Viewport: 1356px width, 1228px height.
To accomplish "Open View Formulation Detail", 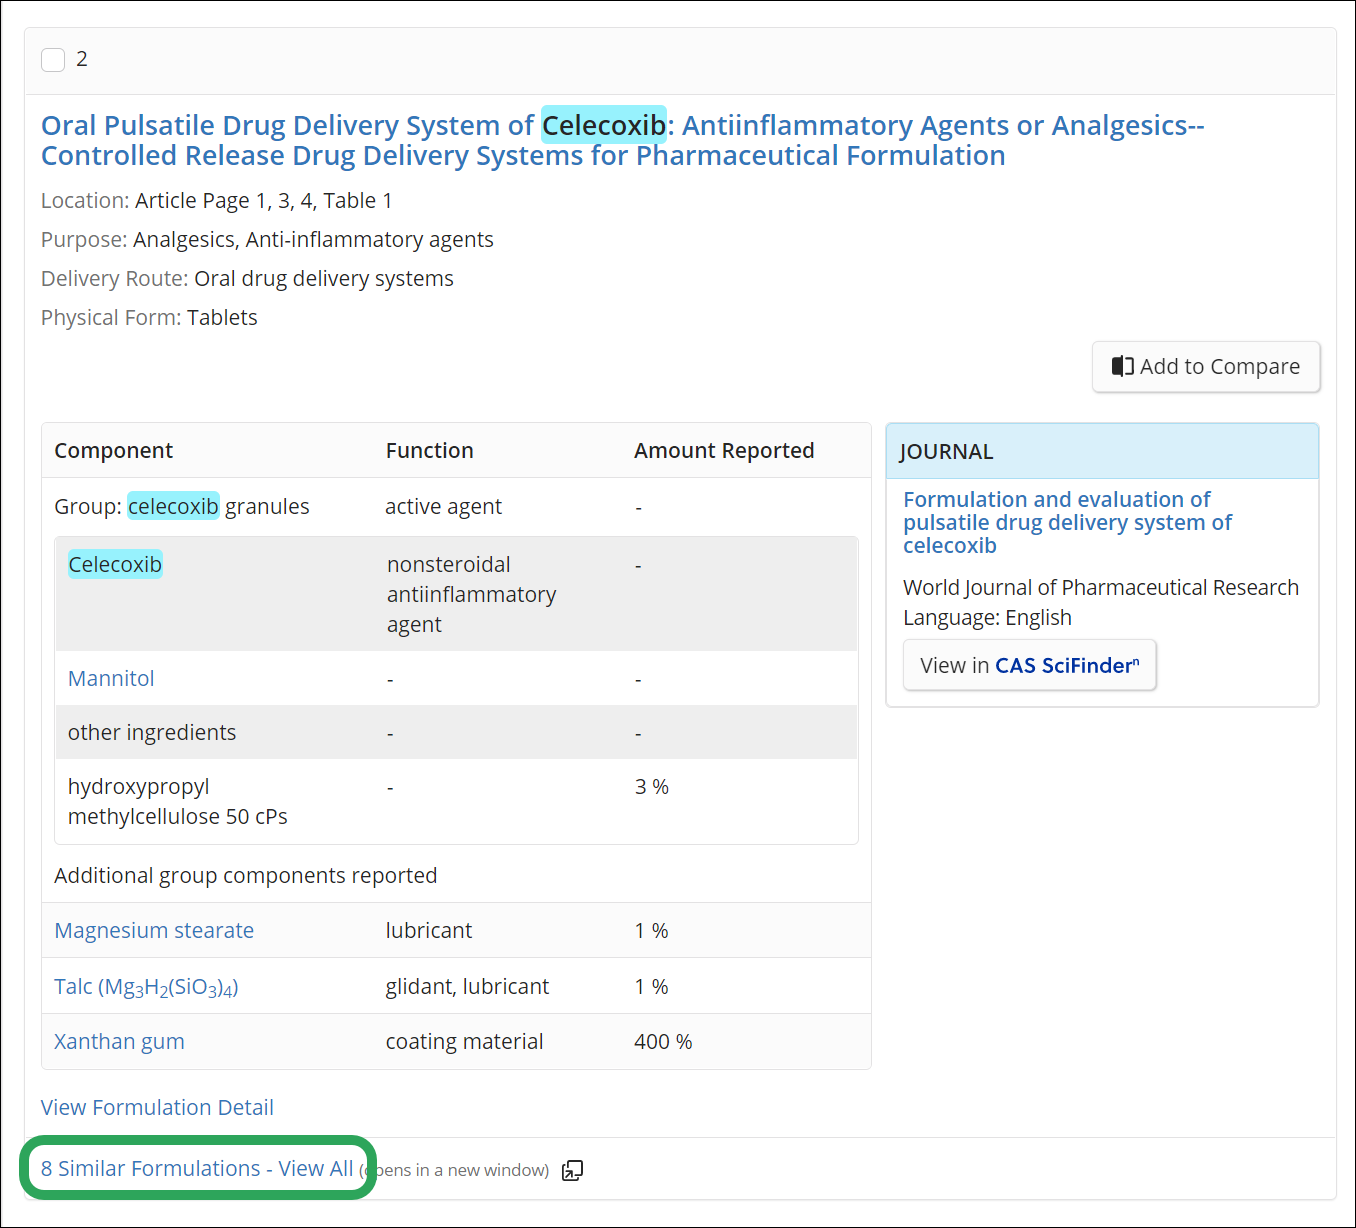I will coord(156,1107).
